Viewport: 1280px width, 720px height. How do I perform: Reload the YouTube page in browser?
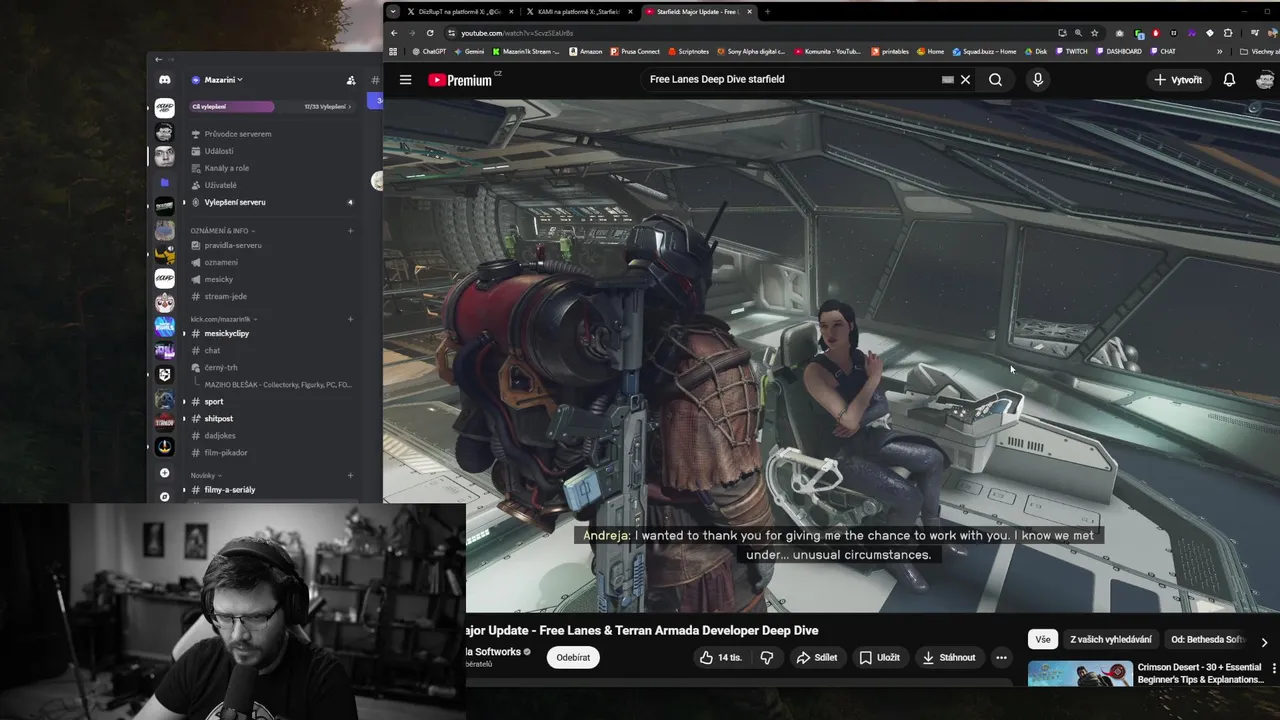(430, 33)
